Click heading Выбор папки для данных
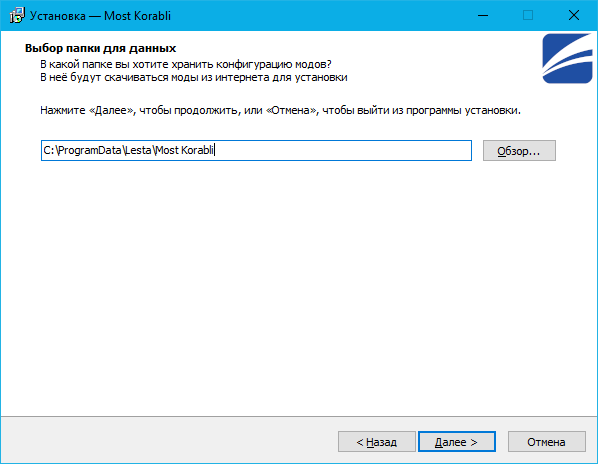The width and height of the screenshot is (598, 464). 100,48
